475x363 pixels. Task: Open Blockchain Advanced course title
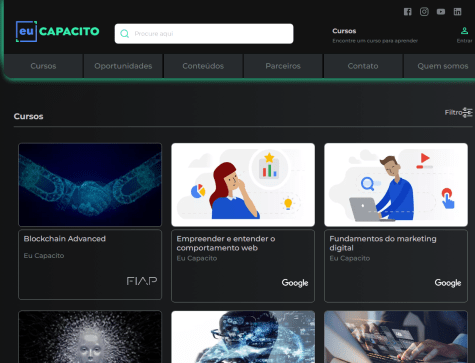65,239
